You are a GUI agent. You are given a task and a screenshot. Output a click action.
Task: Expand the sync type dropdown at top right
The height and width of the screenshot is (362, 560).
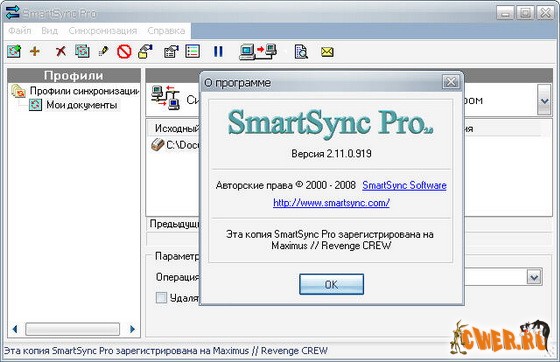coord(544,100)
